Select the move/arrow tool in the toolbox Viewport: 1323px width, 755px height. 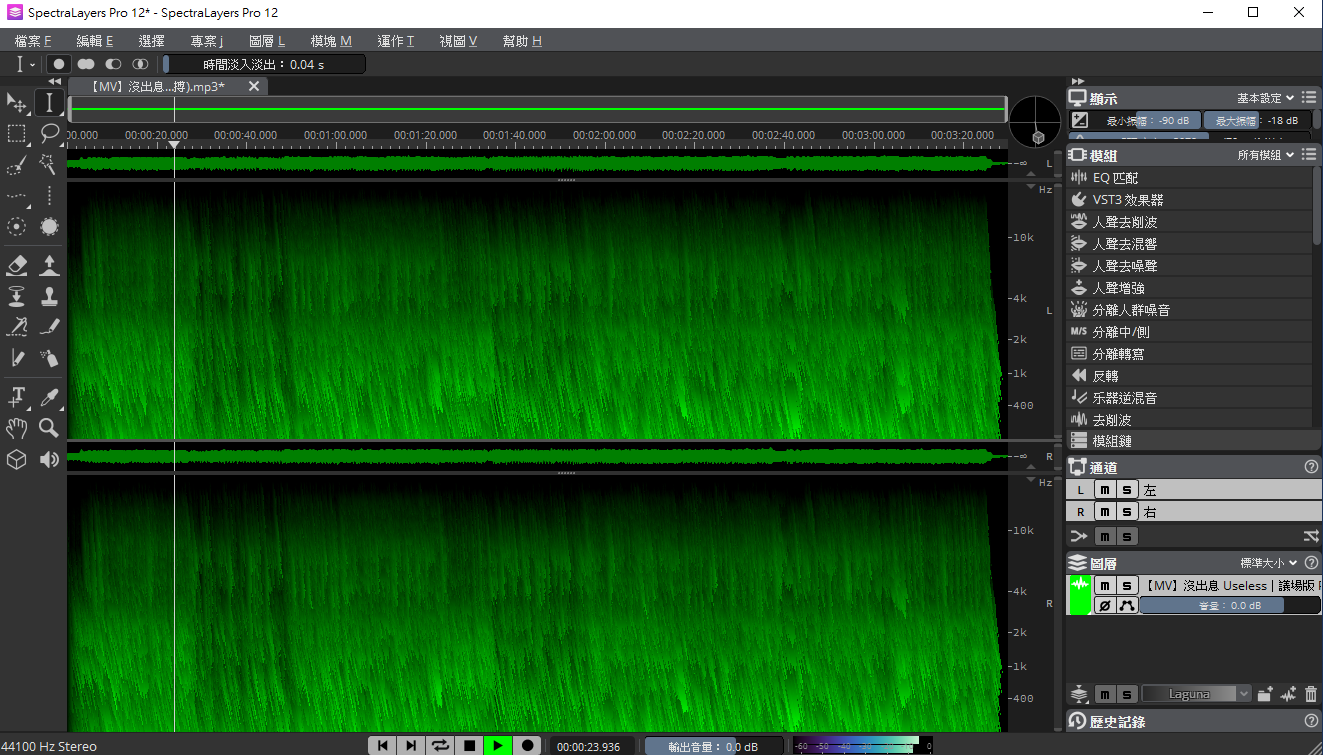17,103
